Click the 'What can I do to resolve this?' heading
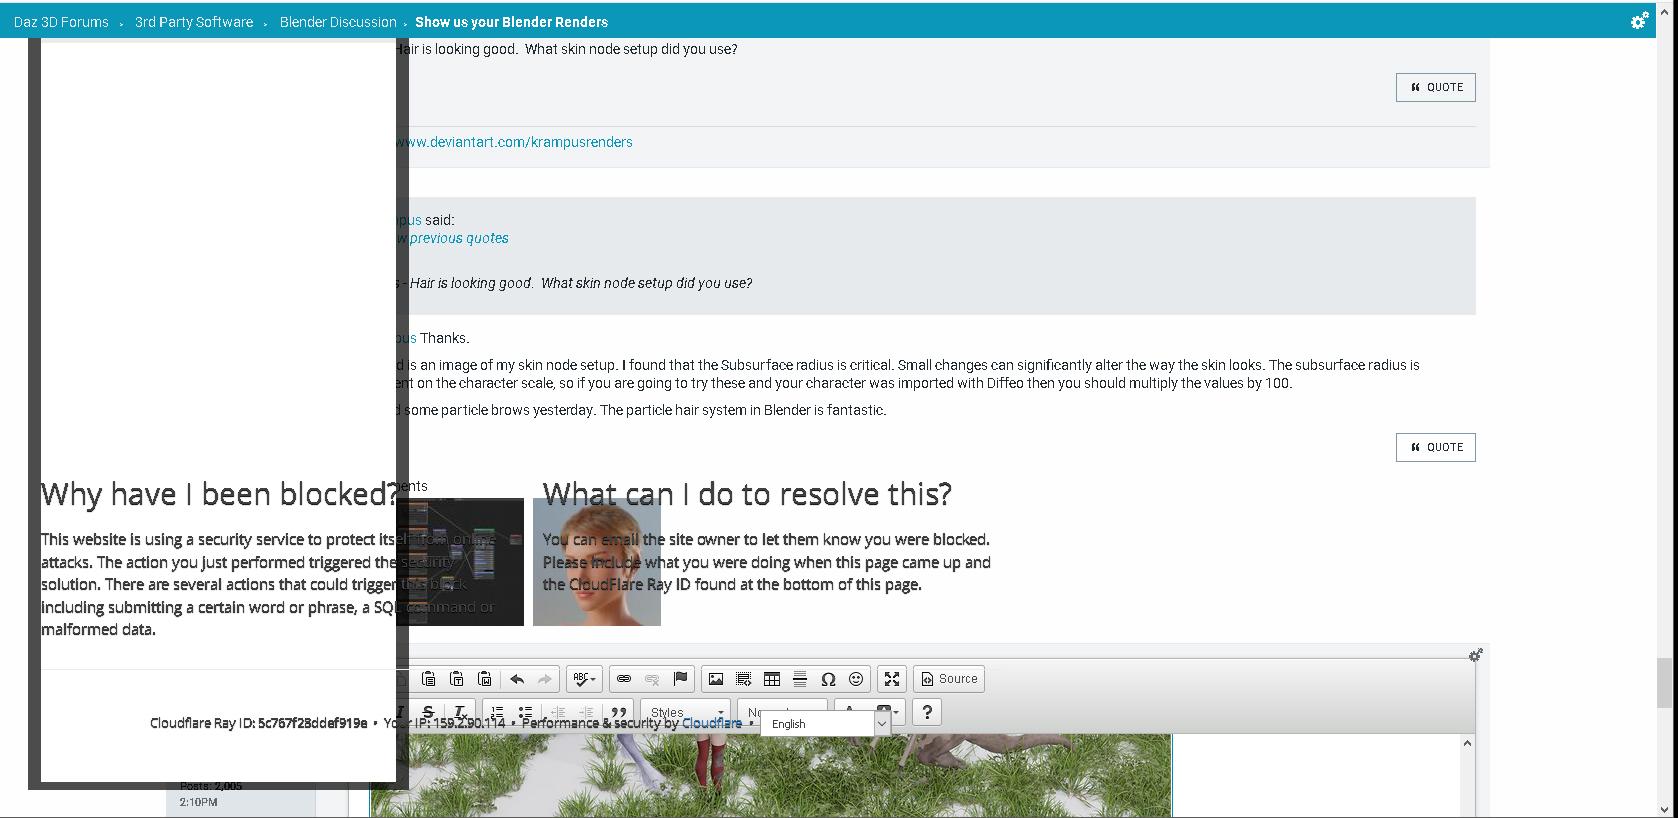The image size is (1678, 818). coord(747,494)
